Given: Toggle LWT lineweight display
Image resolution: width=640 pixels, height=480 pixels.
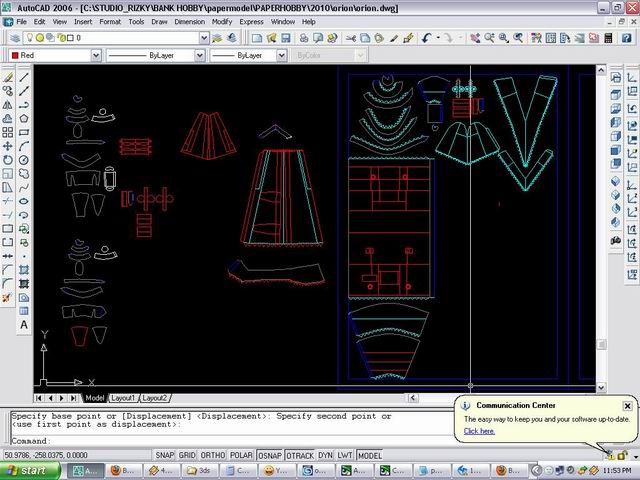Looking at the screenshot, I should click(345, 455).
